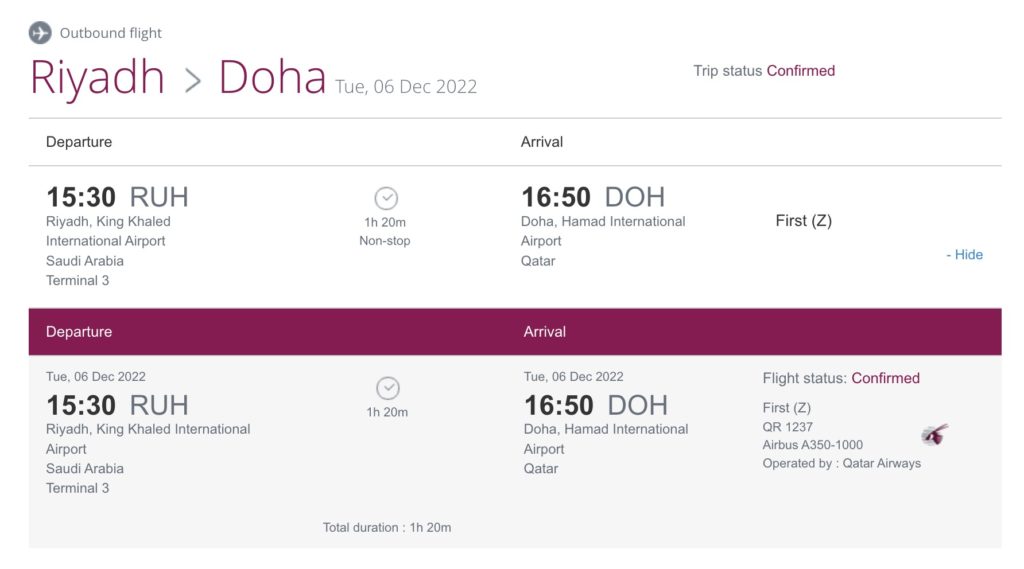Click the Non-stop label
This screenshot has width=1024, height=569.
tap(385, 241)
